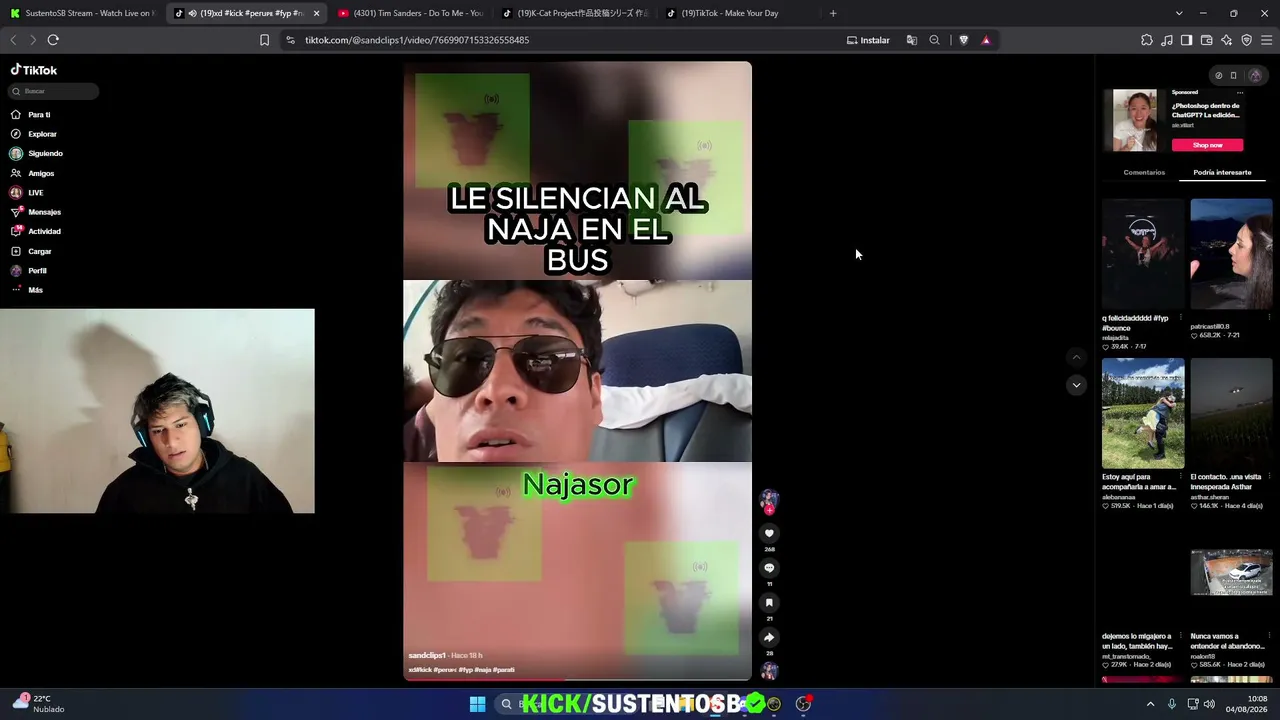Open the sponsored ad options menu

[1240, 92]
